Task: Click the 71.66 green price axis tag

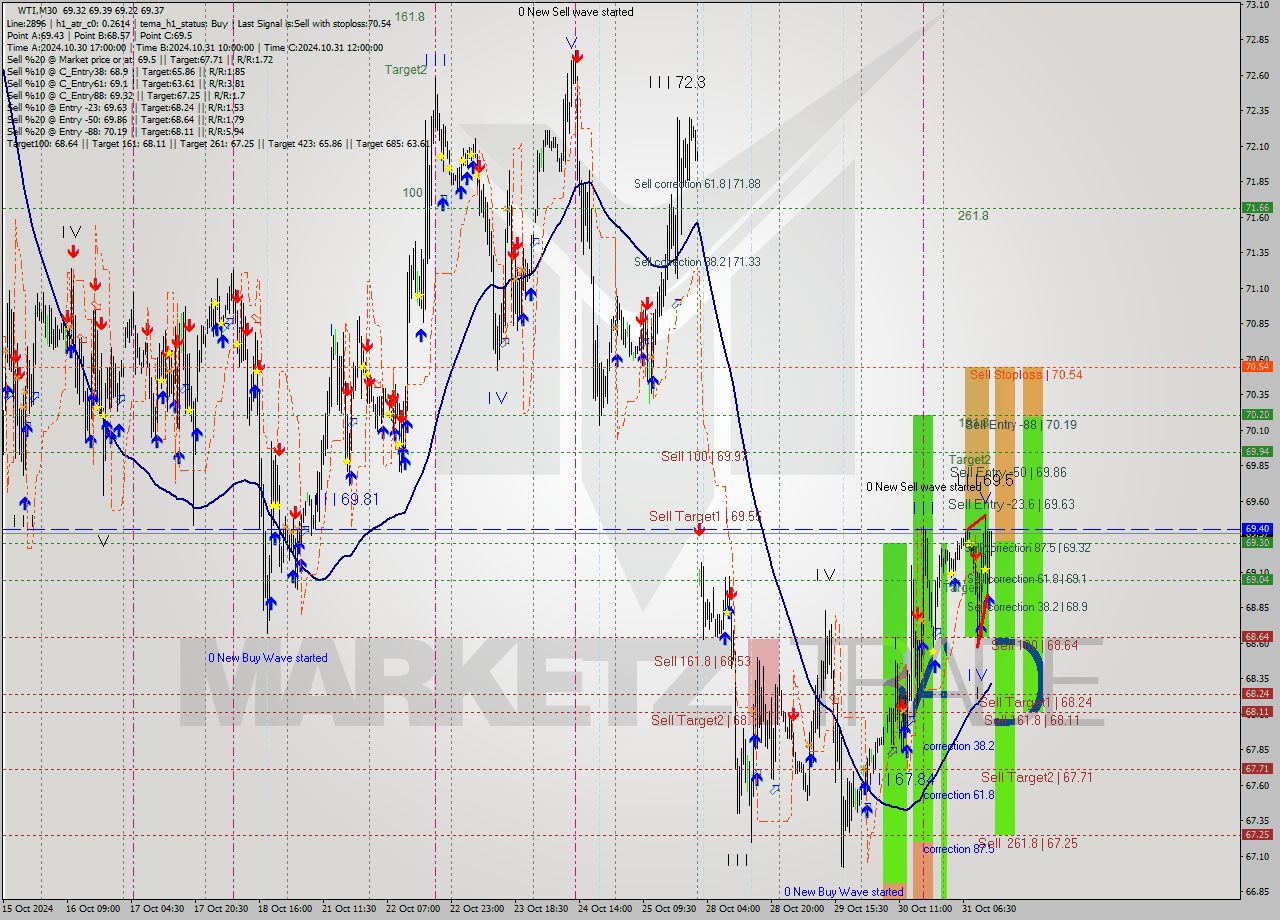Action: [x=1257, y=208]
